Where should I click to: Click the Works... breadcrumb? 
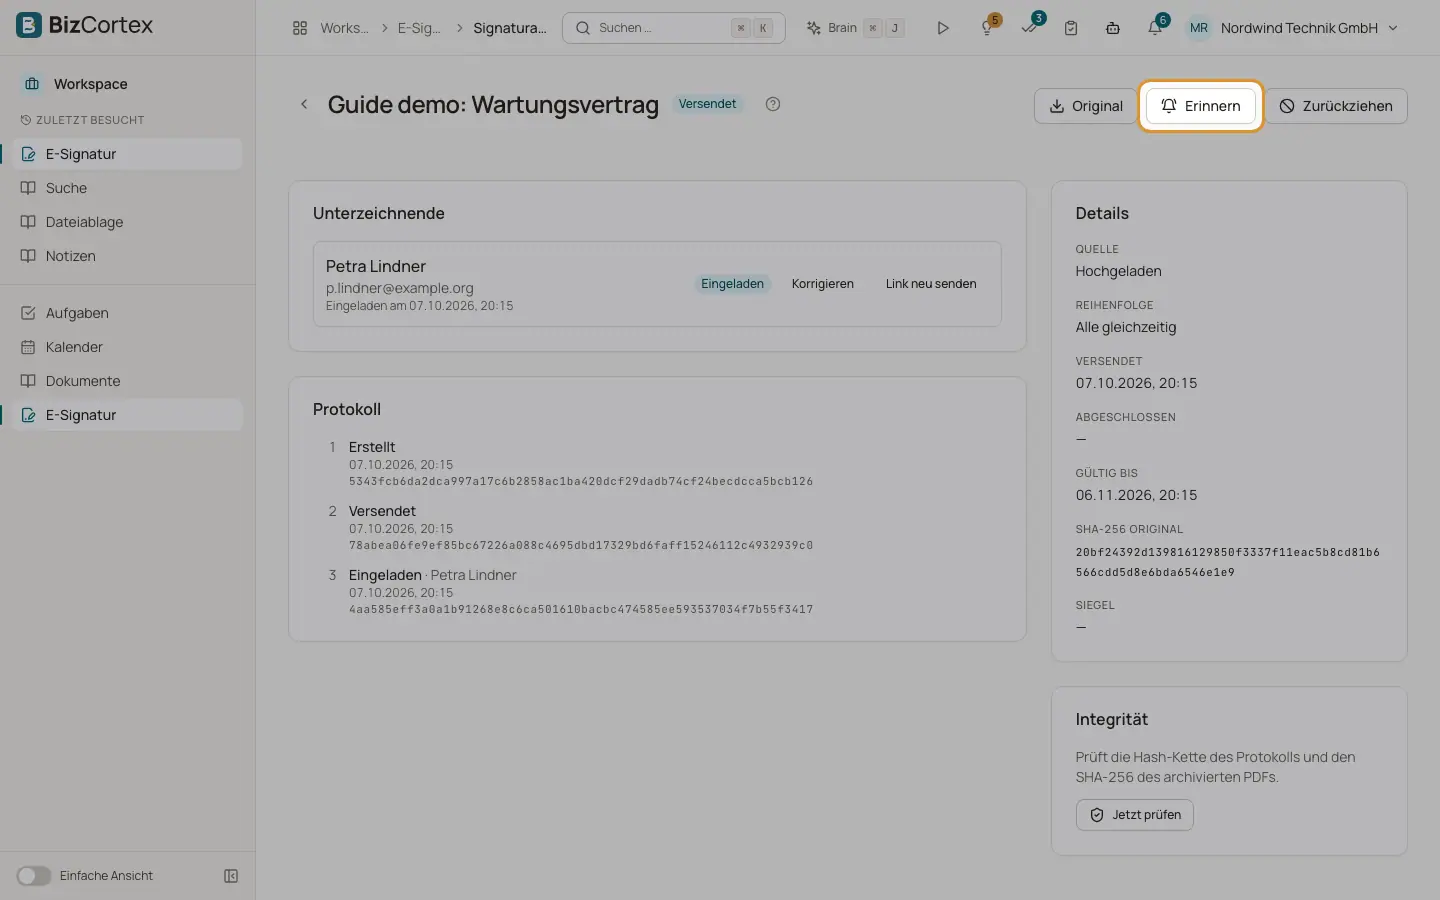pos(344,28)
